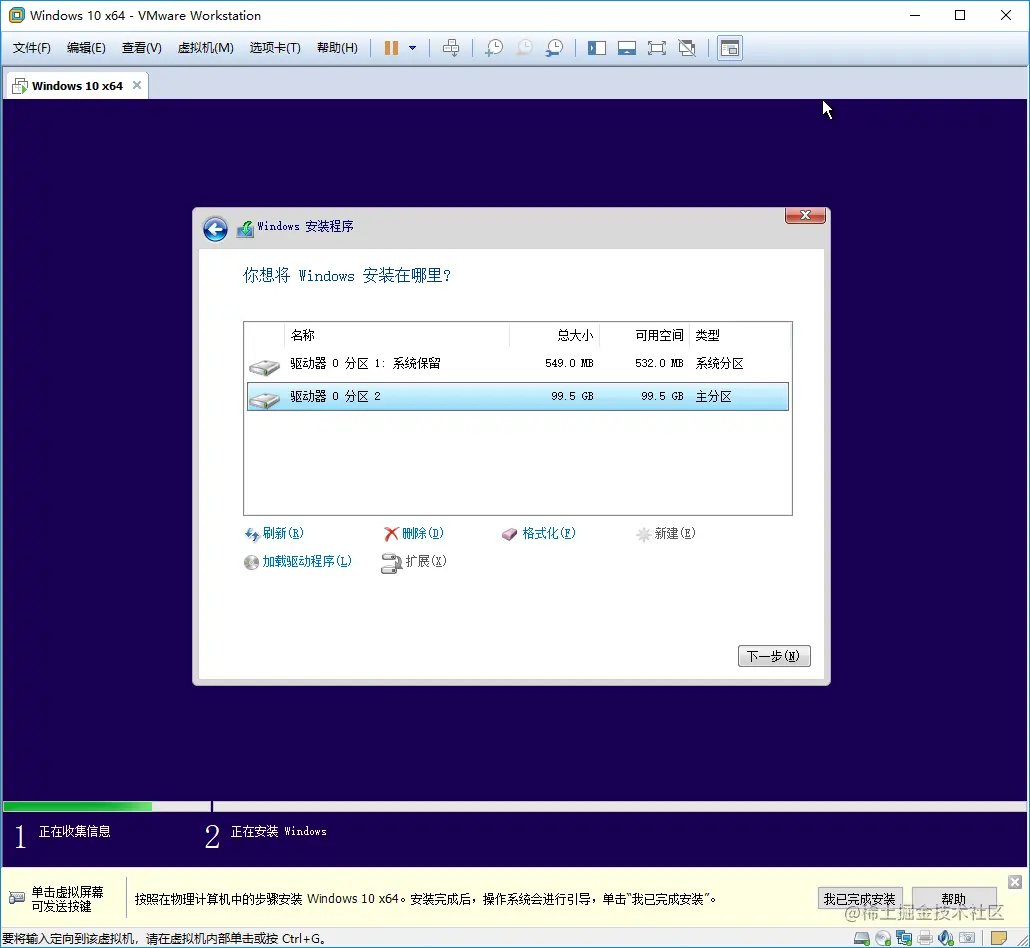
Task: Click the 刷新(R) link
Action: click(x=275, y=533)
